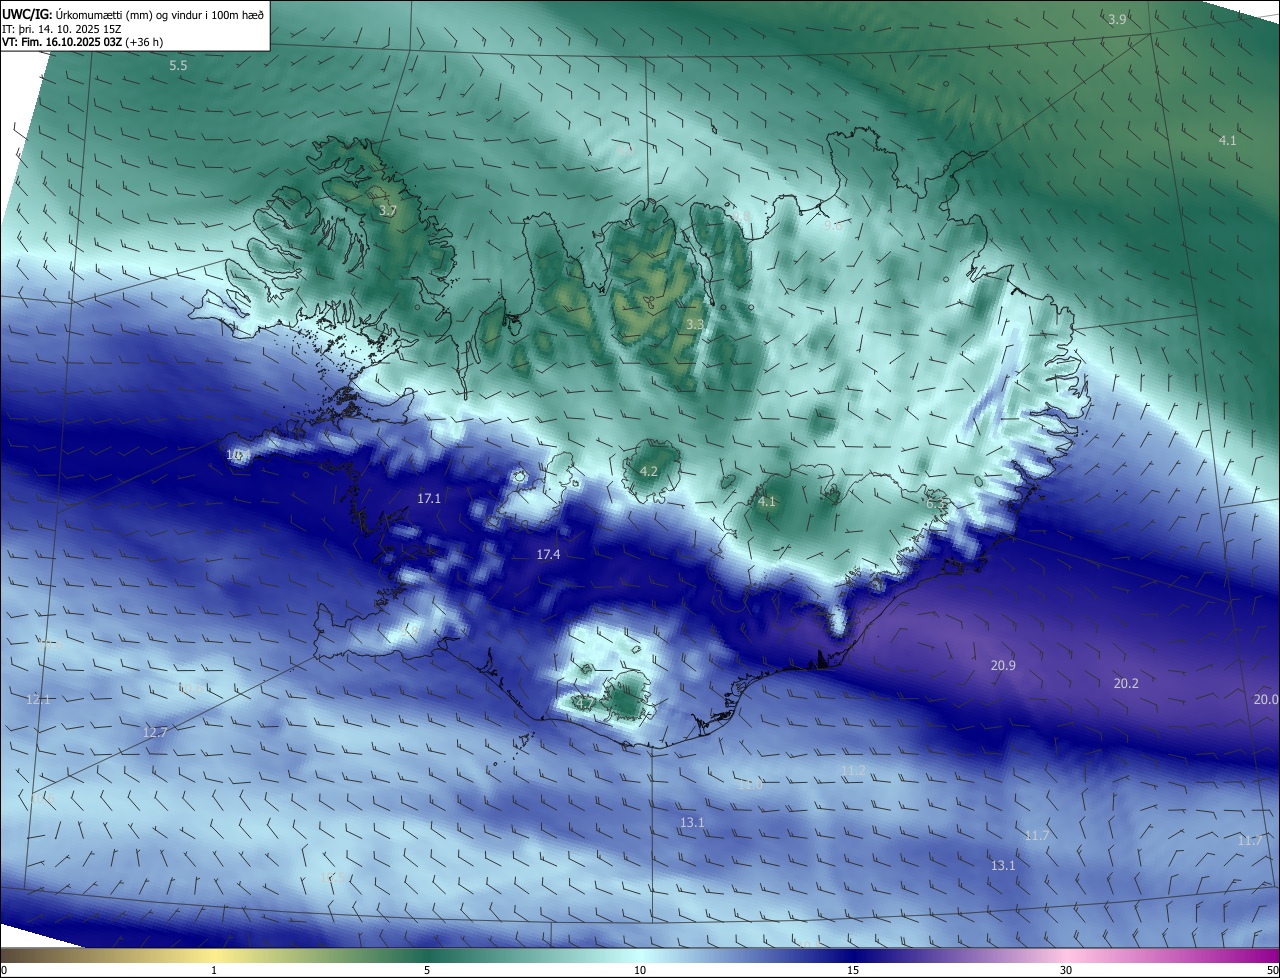
Task: Pick the pale yellow colour near scale value 1
Action: (x=214, y=955)
